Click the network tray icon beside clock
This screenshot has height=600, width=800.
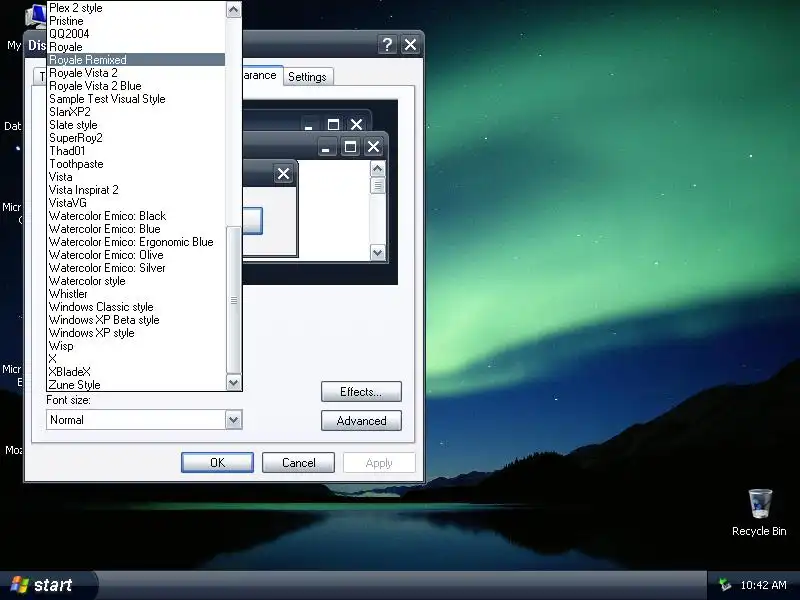[724, 585]
